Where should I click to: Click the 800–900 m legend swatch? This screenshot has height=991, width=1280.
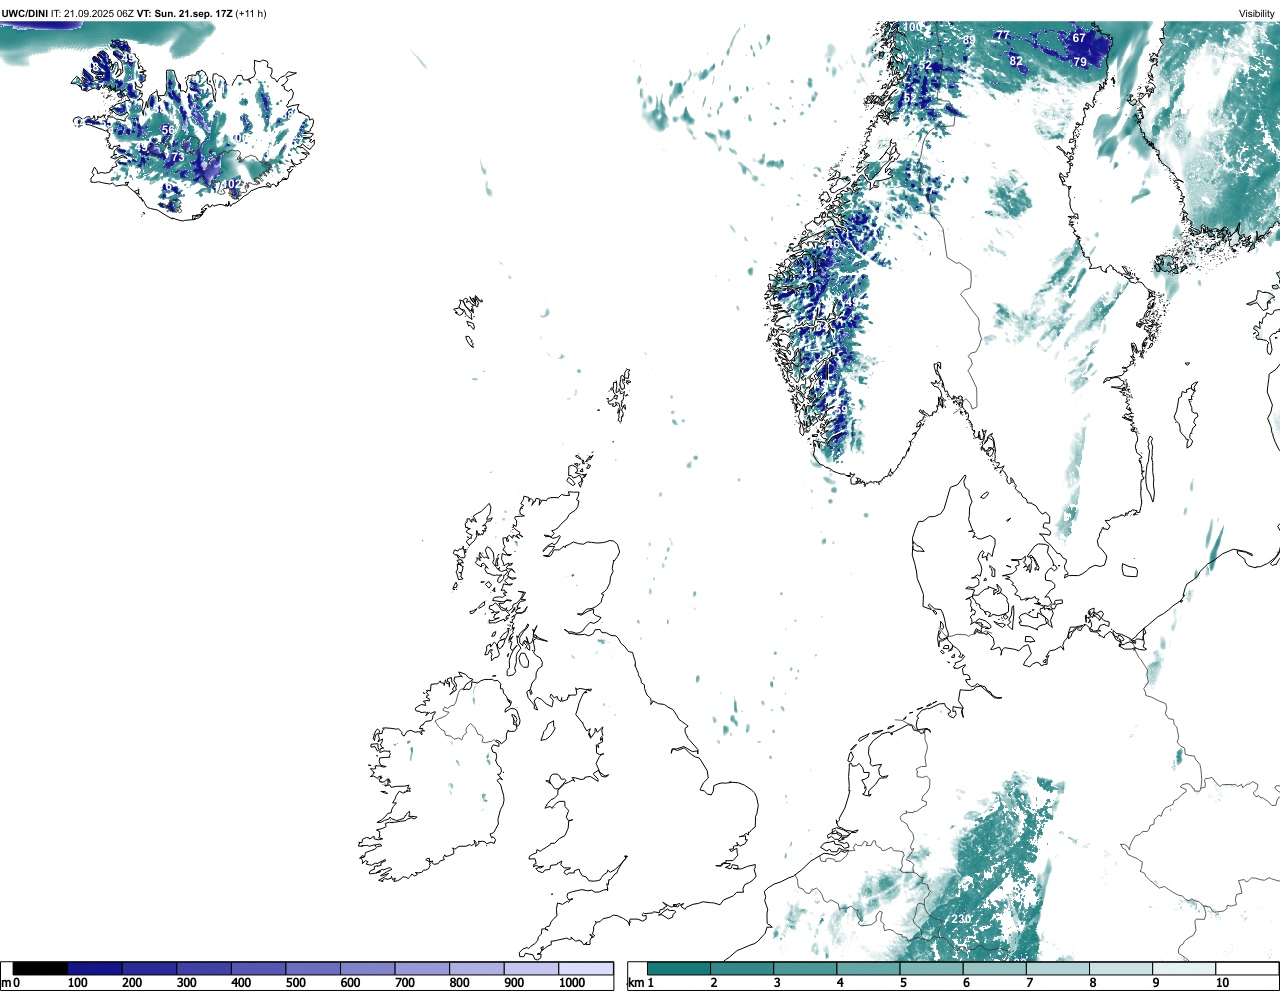[x=477, y=968]
